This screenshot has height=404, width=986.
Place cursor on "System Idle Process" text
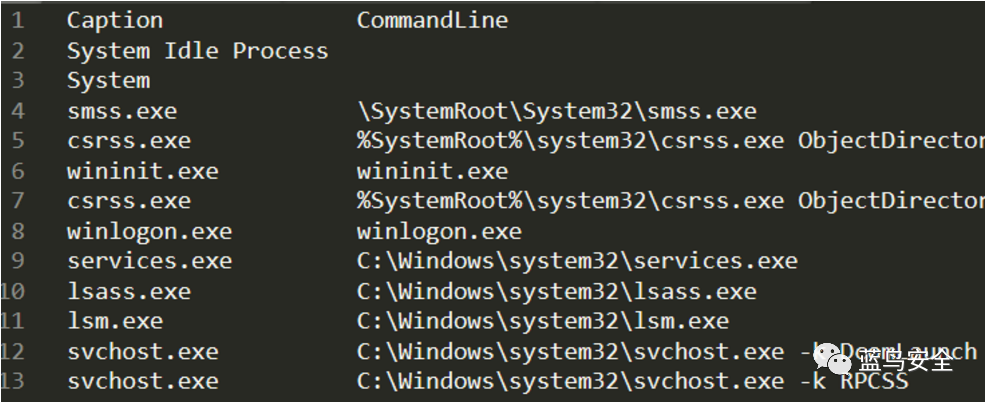[197, 51]
